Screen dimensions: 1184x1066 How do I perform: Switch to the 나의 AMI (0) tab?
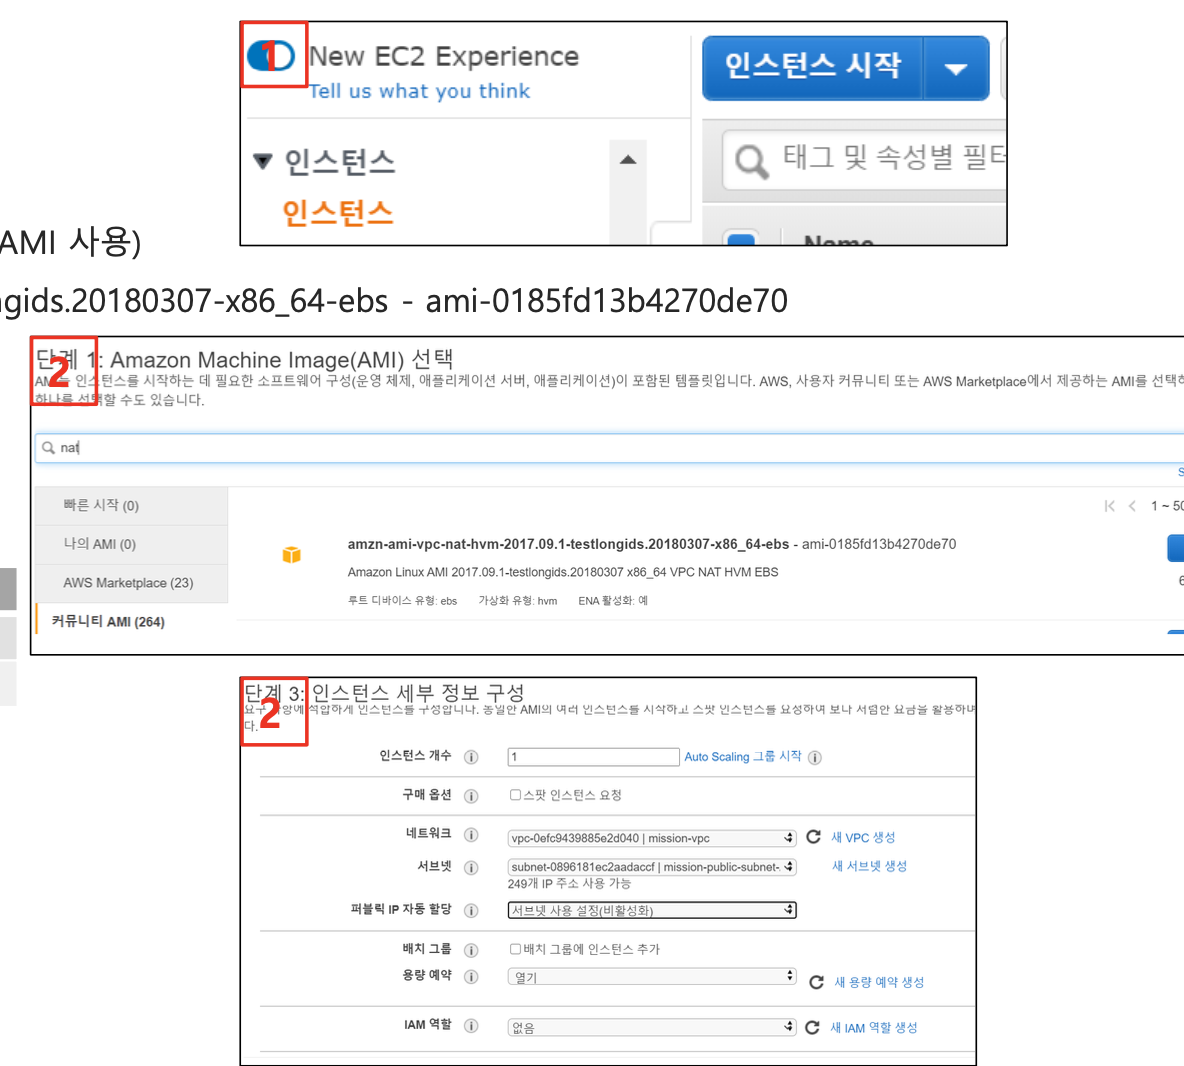coord(131,544)
